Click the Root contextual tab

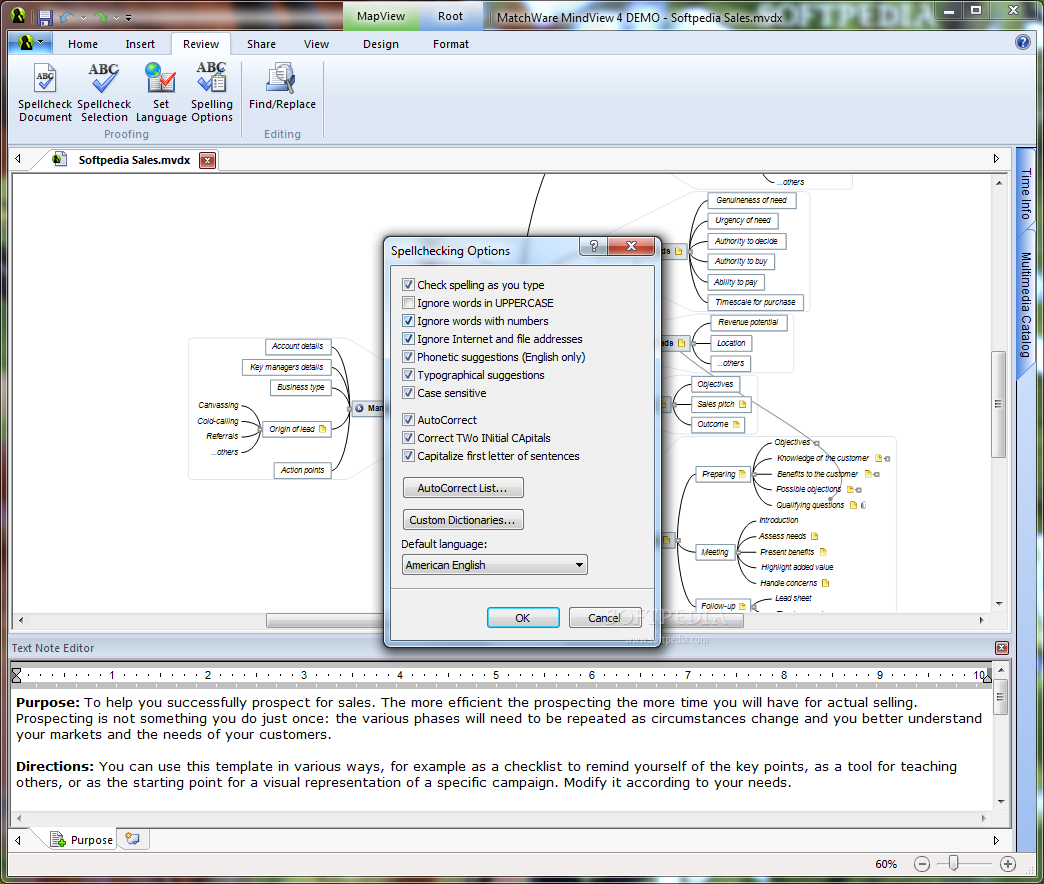[x=450, y=16]
